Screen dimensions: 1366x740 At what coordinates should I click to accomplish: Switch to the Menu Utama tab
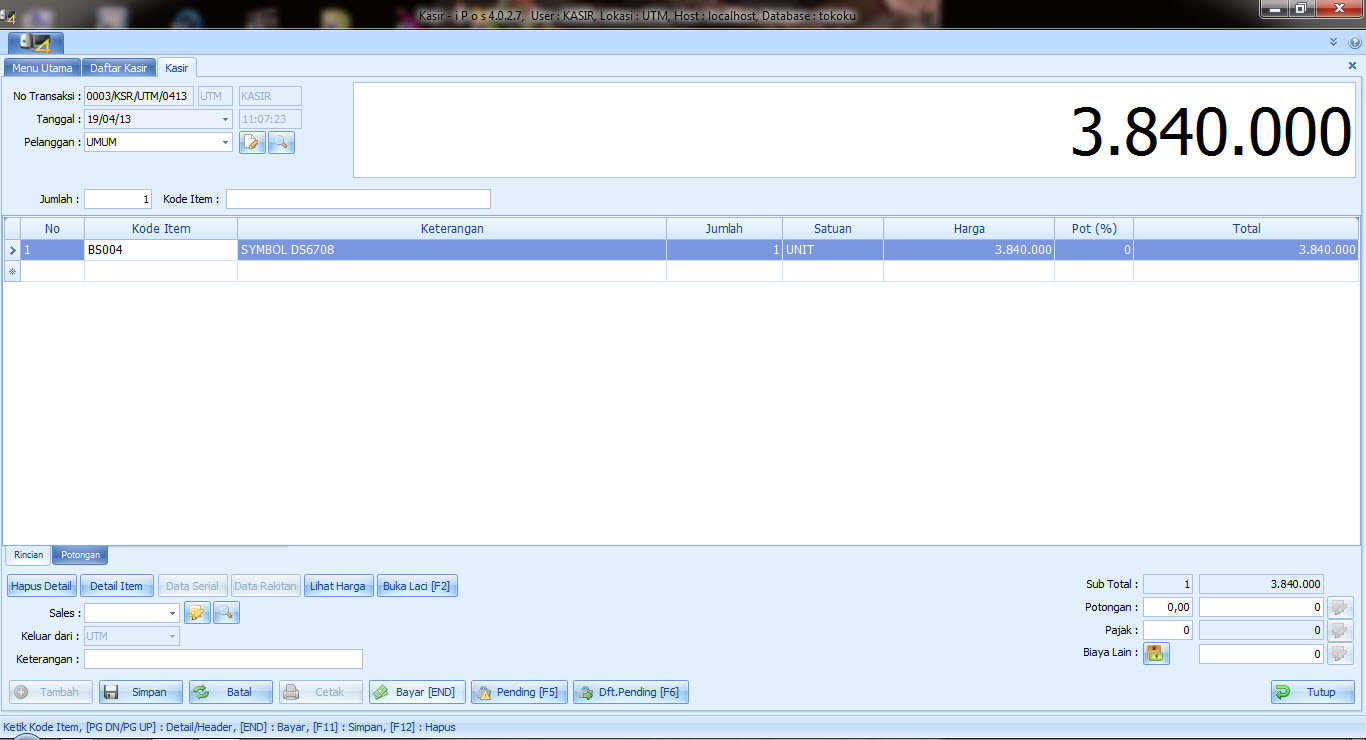(42, 68)
